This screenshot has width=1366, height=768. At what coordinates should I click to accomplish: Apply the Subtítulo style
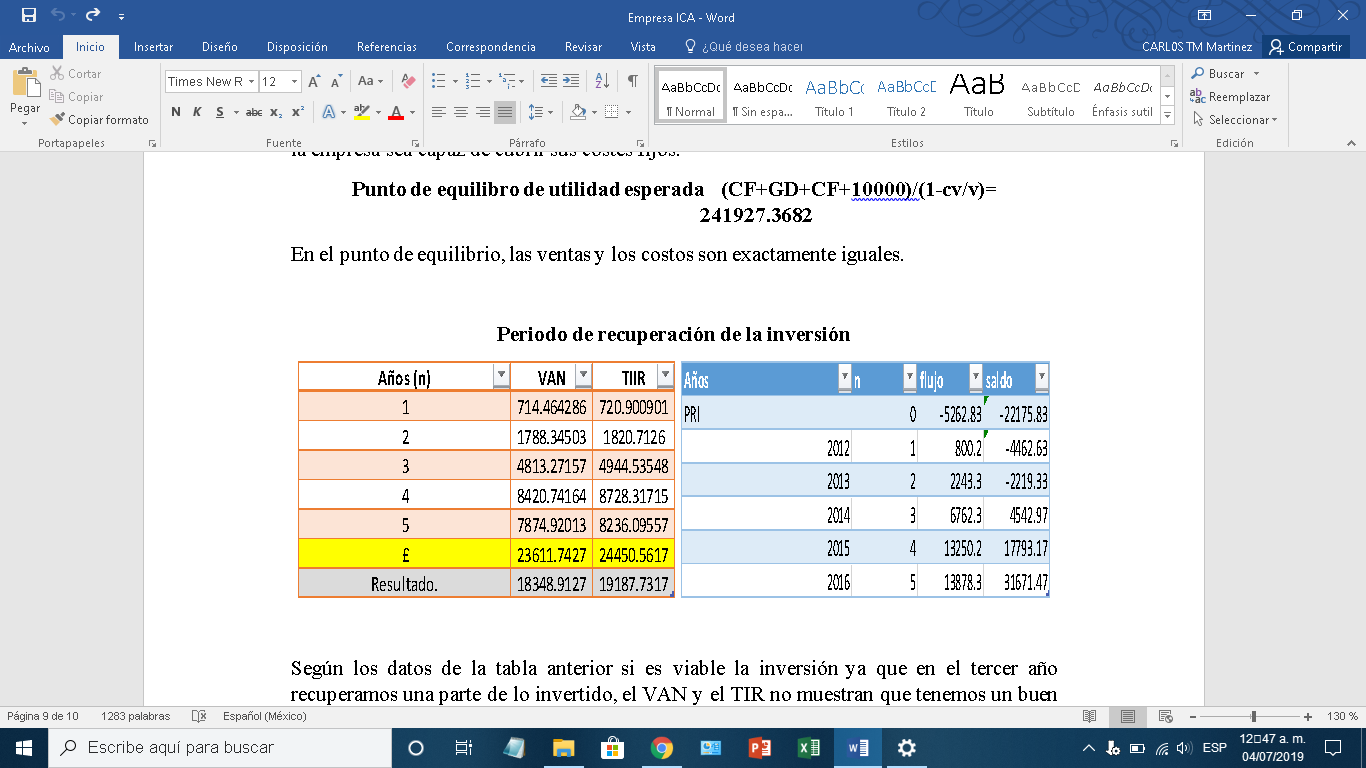pos(1050,97)
